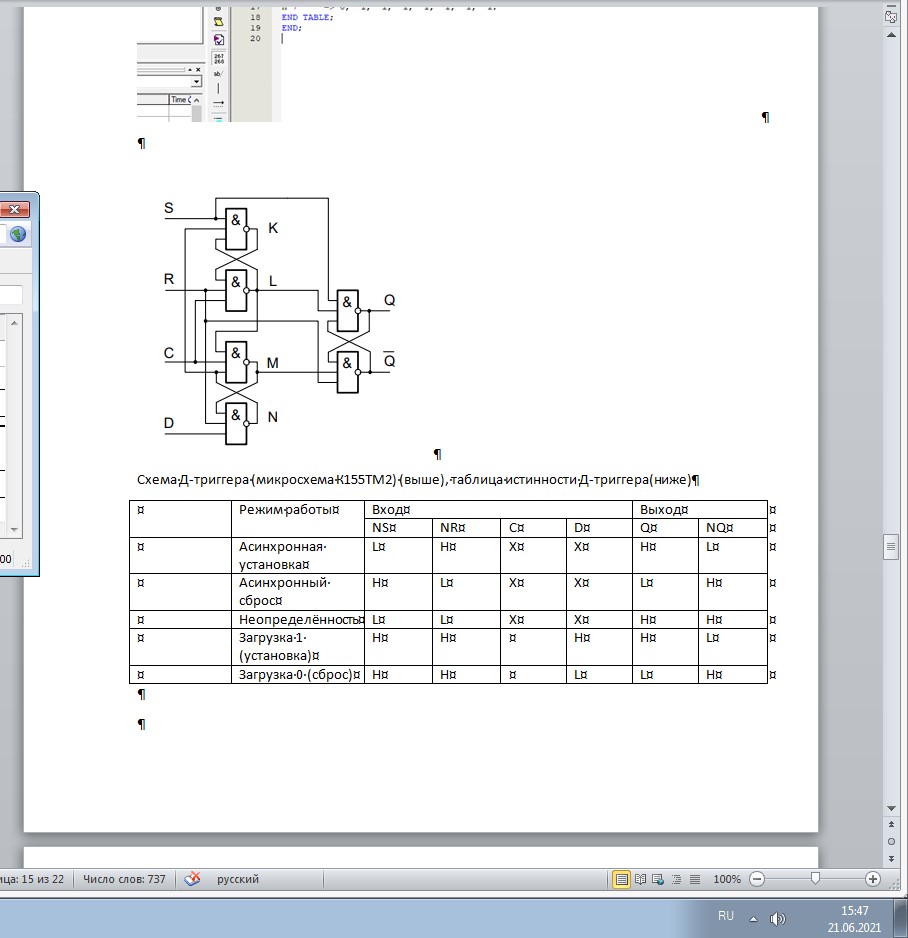Click the left window's scroll down arrow
908x938 pixels.
(x=14, y=530)
